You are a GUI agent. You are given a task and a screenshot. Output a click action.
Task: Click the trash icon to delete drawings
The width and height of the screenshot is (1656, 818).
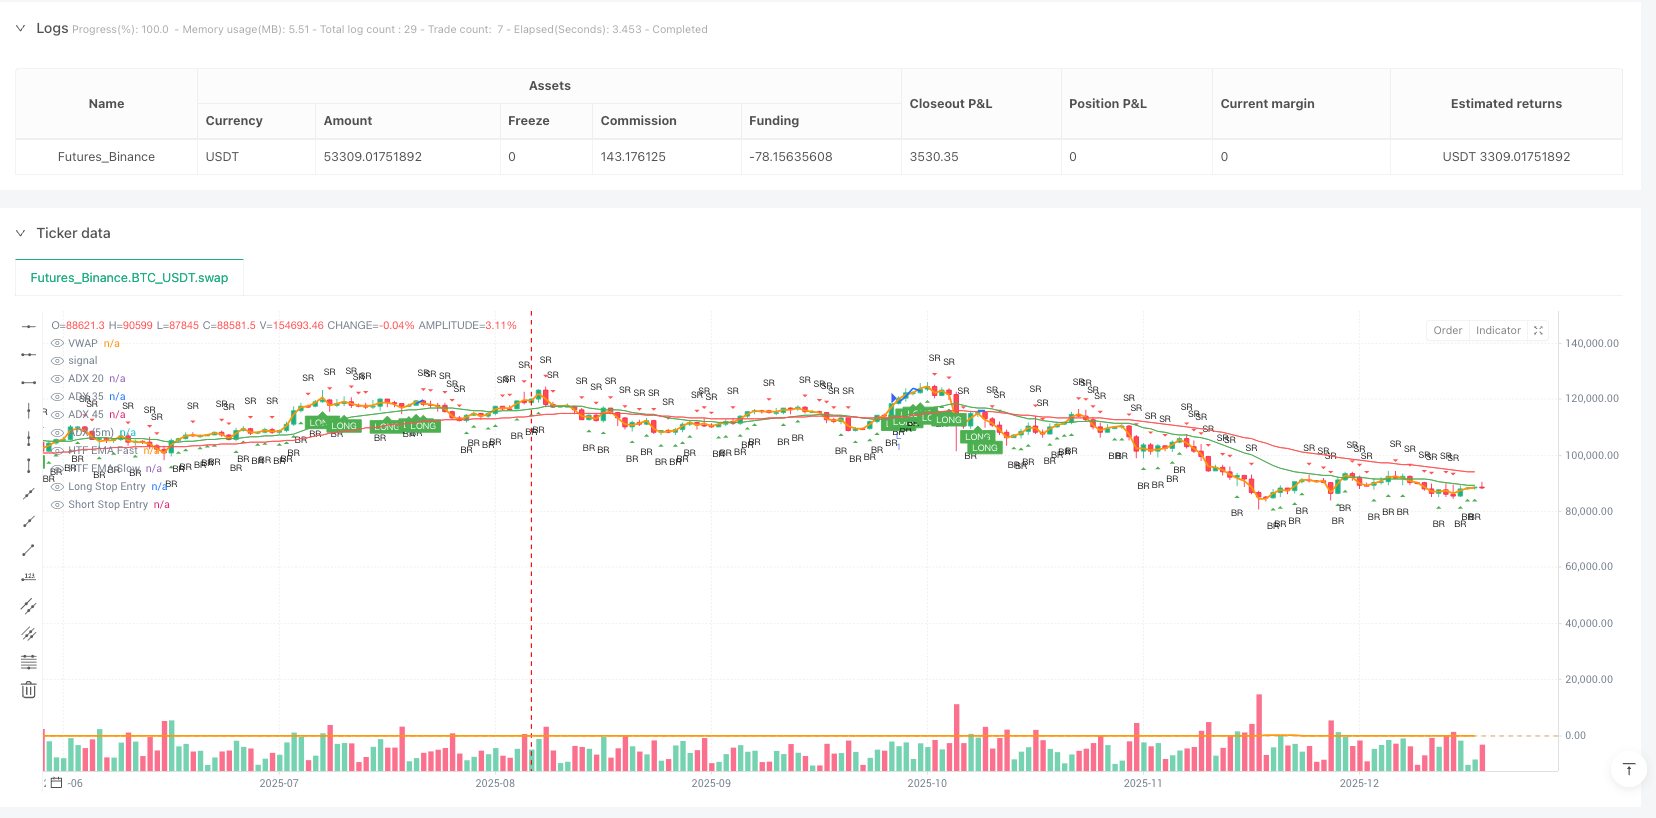coord(29,690)
